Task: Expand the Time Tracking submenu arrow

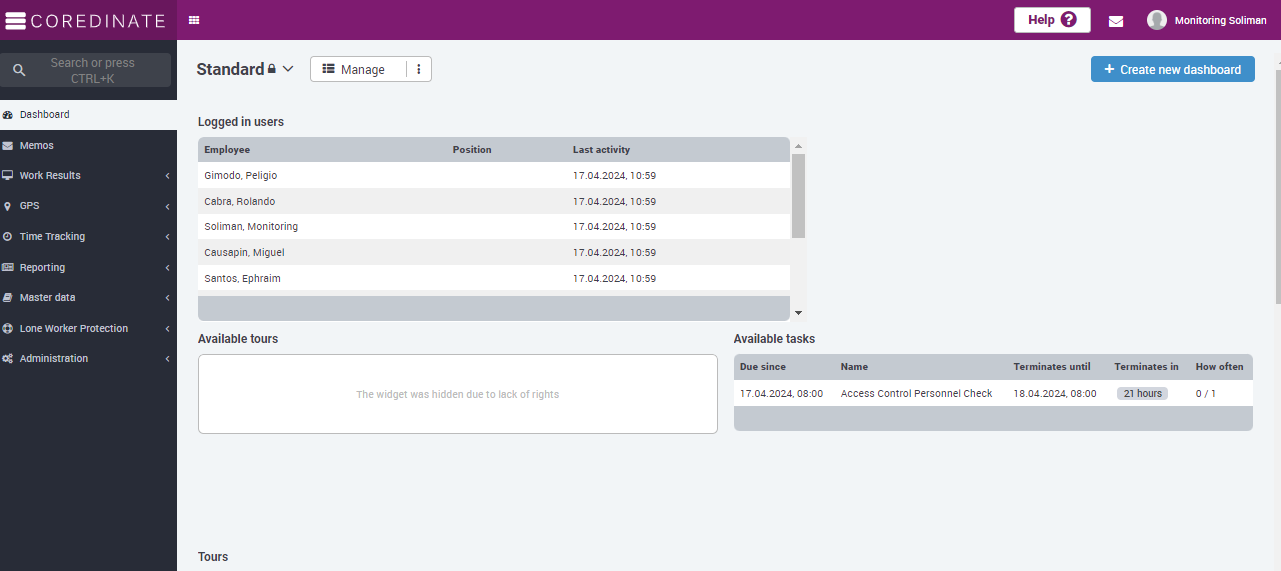Action: [x=167, y=237]
